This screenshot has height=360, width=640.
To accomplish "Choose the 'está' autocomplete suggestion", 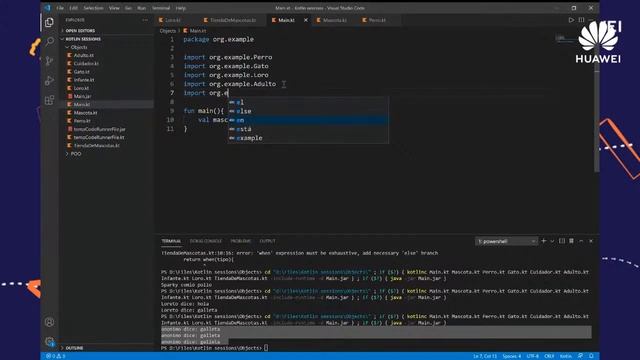I will point(308,129).
